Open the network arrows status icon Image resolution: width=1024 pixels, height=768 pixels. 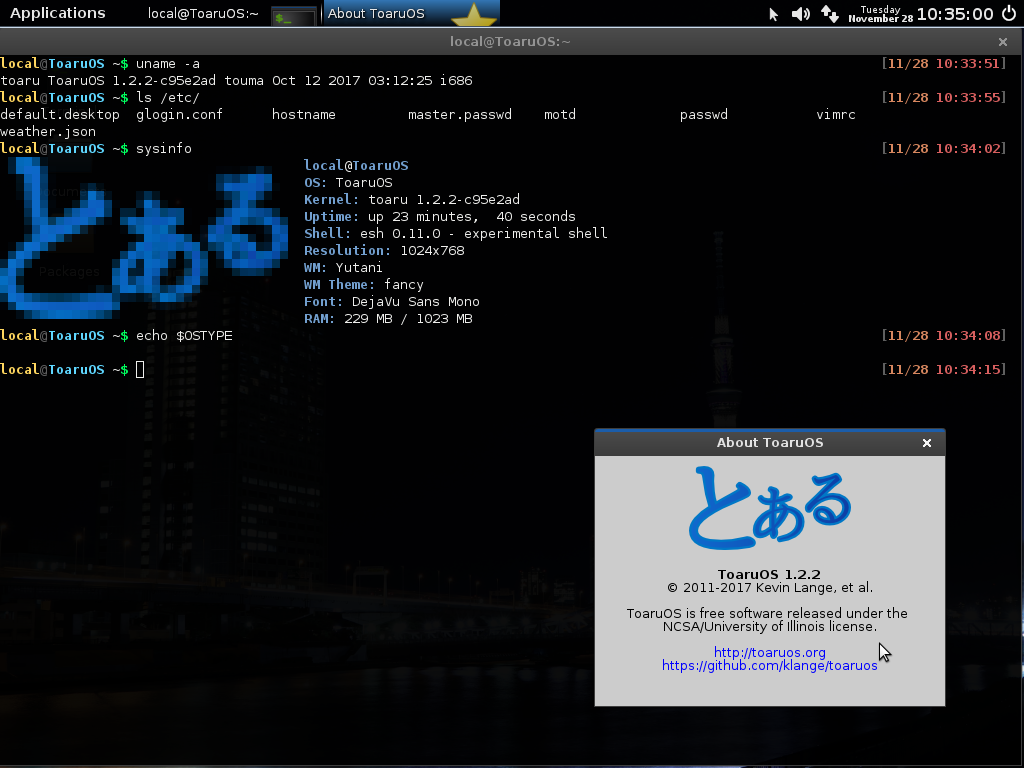click(x=829, y=14)
